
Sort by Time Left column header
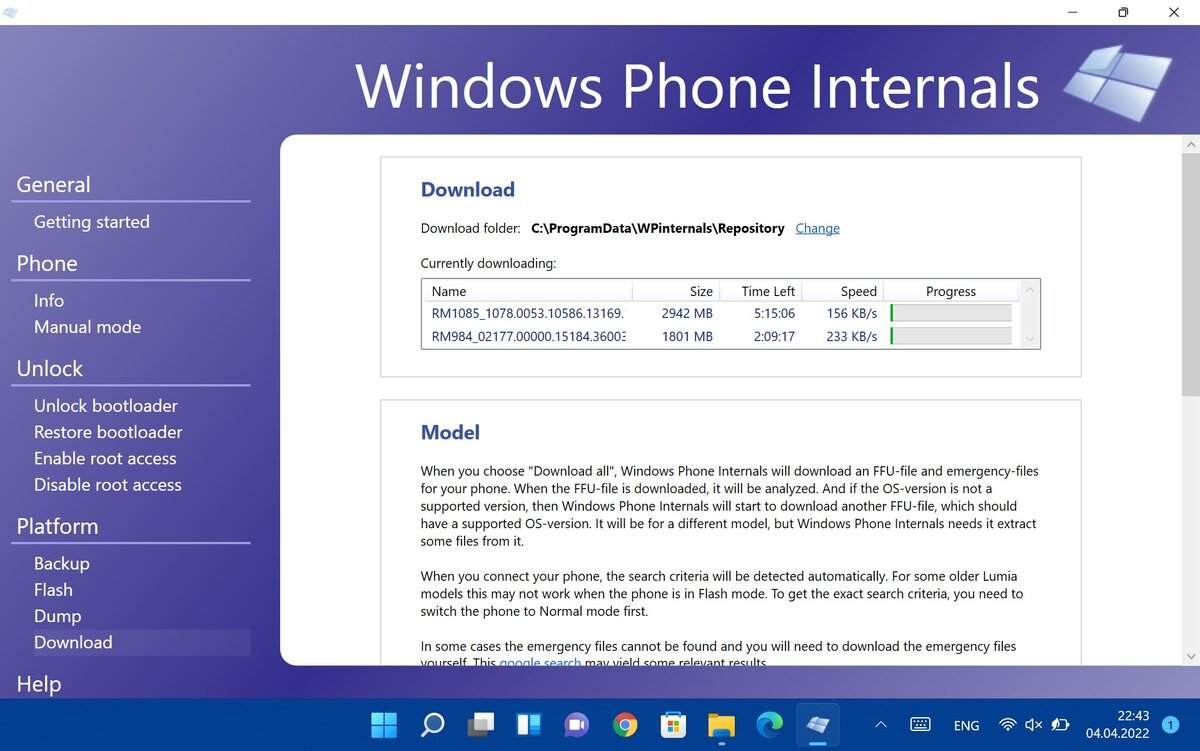coord(760,291)
